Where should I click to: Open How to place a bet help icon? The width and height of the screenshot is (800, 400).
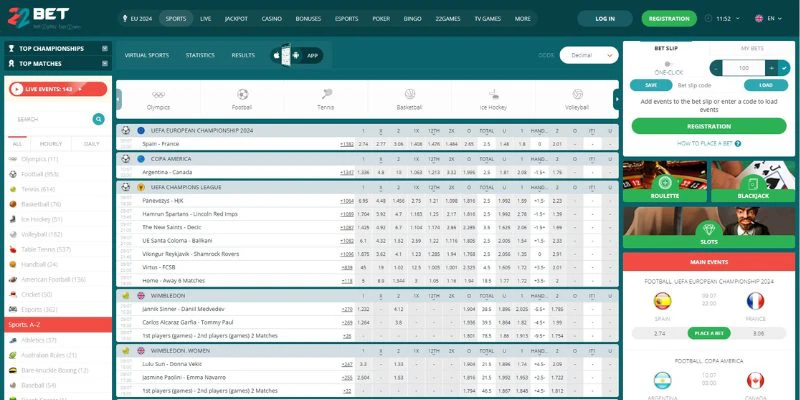pyautogui.click(x=738, y=144)
